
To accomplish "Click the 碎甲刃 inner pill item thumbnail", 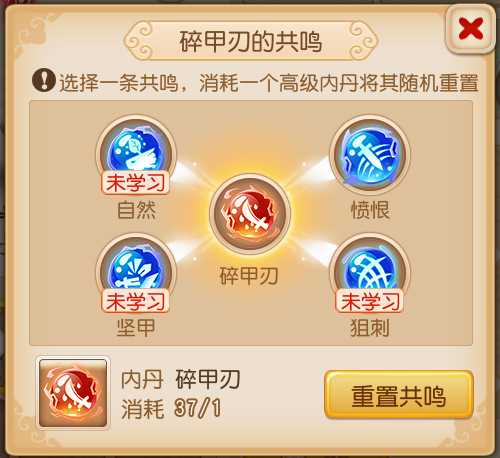I will pyautogui.click(x=73, y=393).
